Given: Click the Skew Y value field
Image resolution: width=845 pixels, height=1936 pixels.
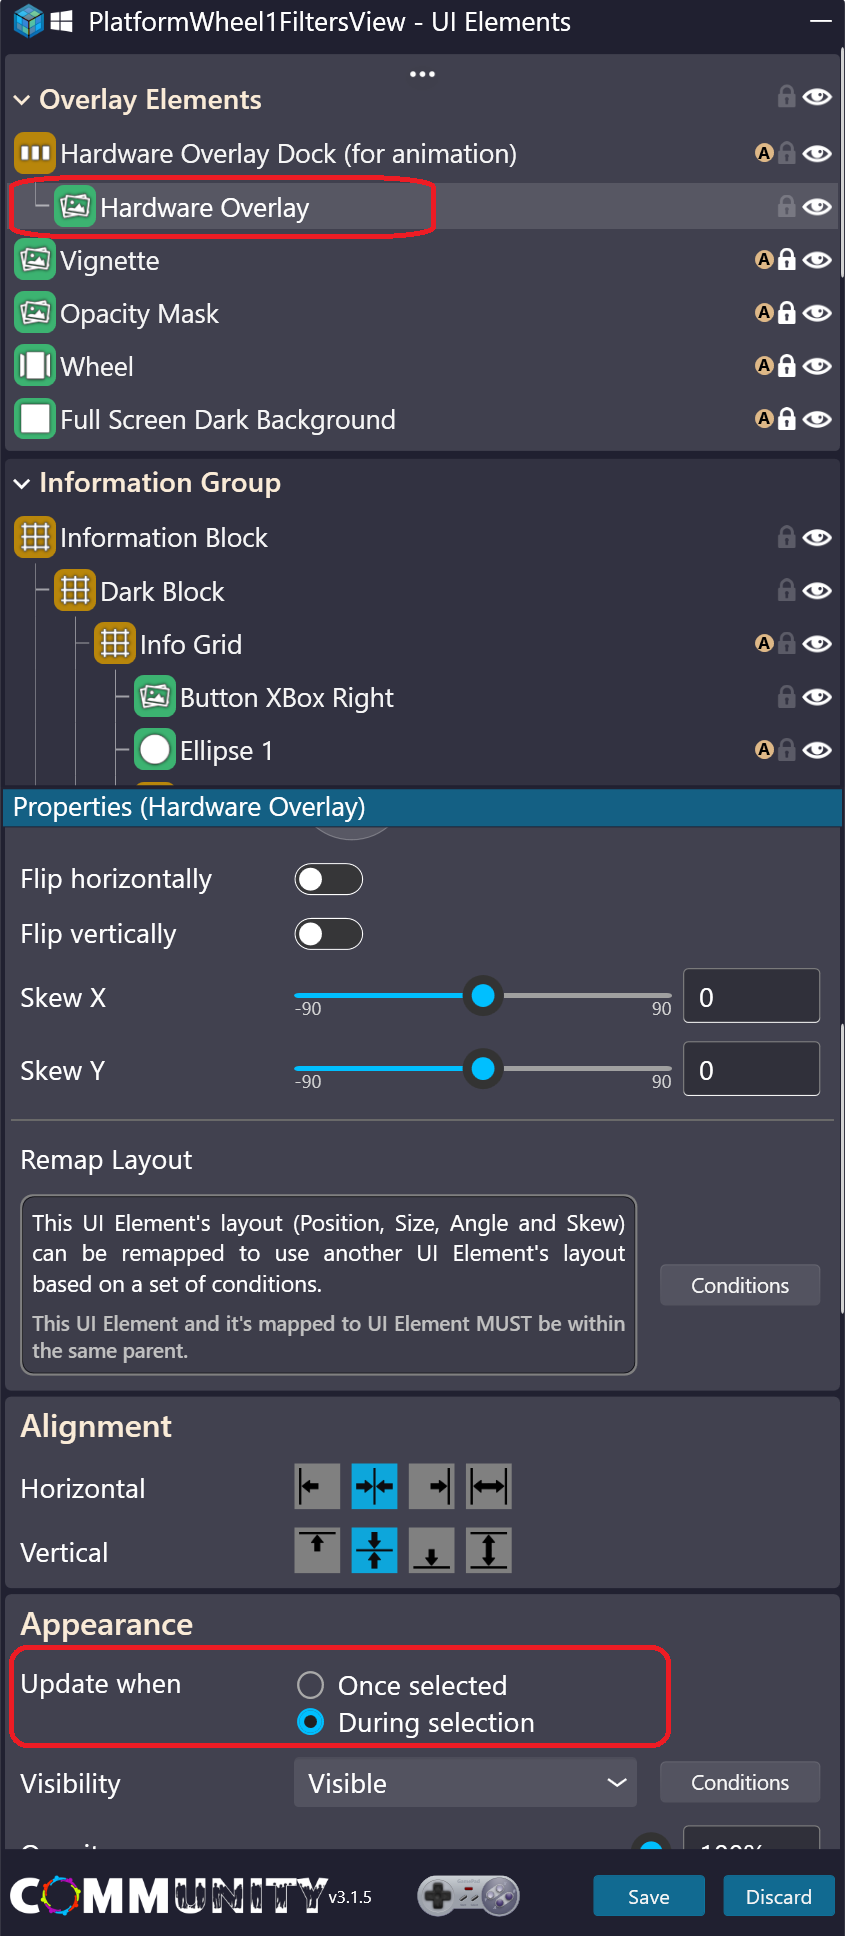Looking at the screenshot, I should tap(751, 1069).
